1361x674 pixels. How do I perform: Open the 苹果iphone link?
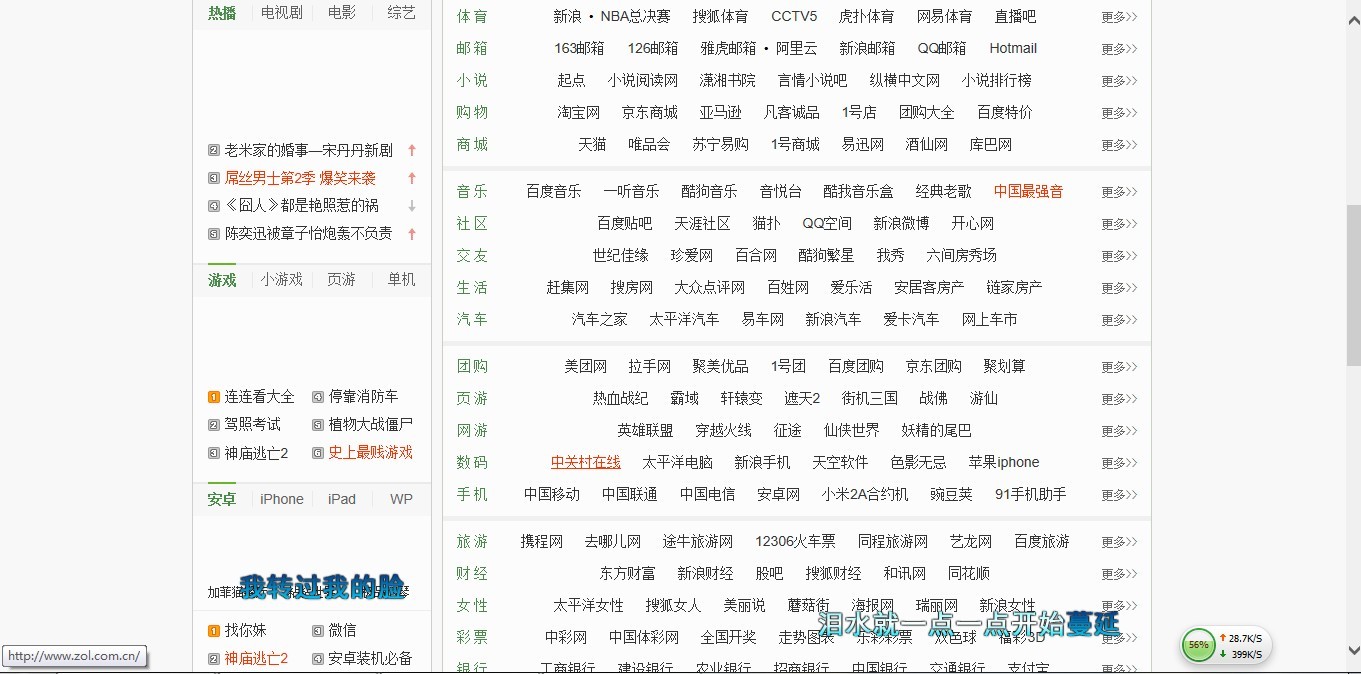click(1004, 462)
